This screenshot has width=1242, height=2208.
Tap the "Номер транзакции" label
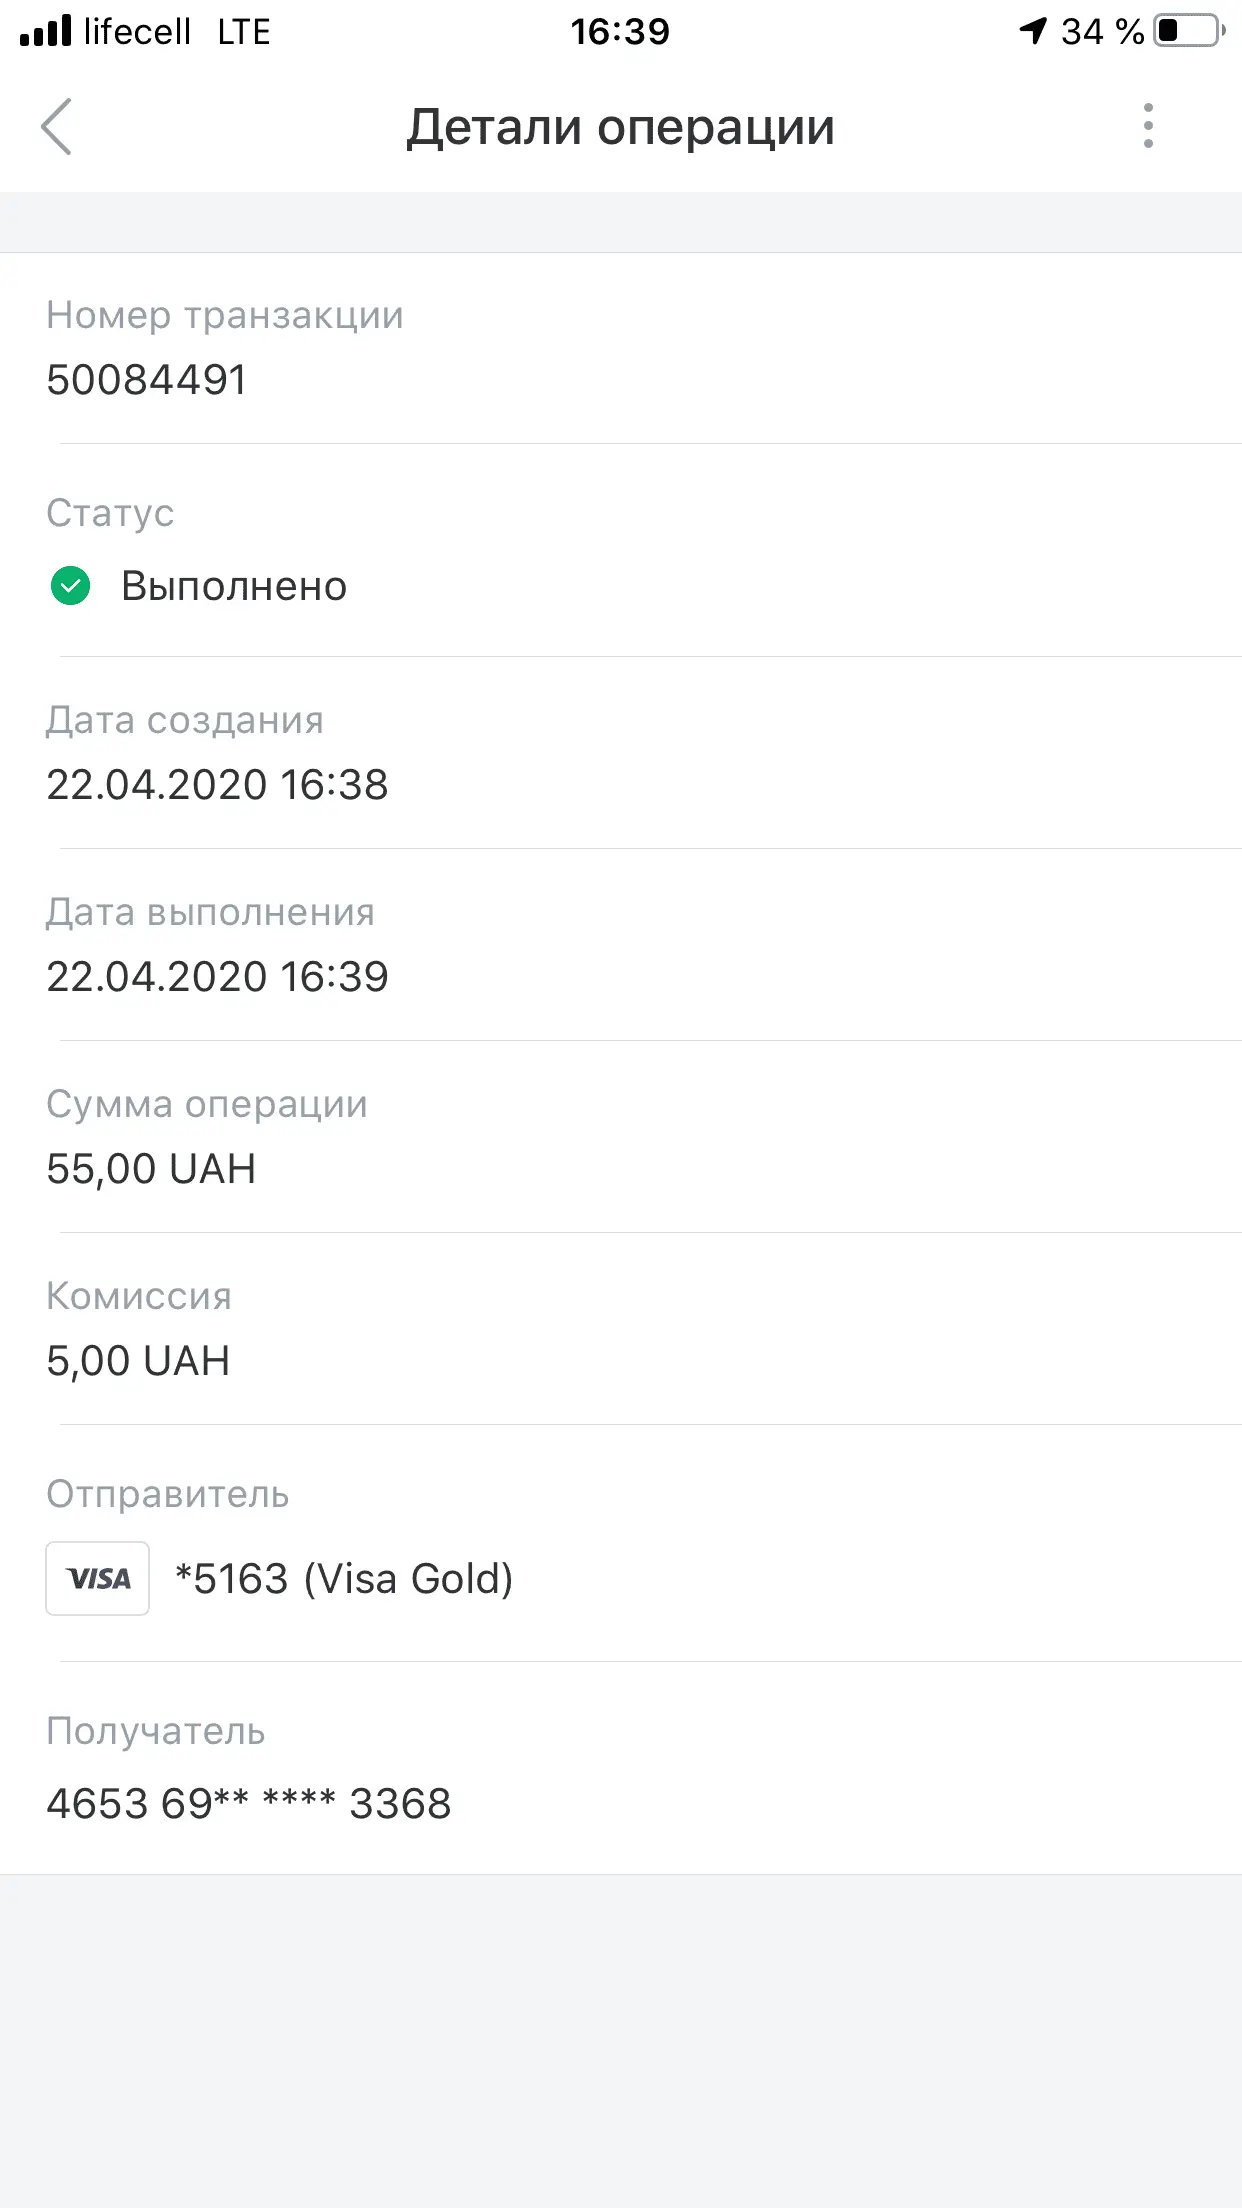coord(225,315)
